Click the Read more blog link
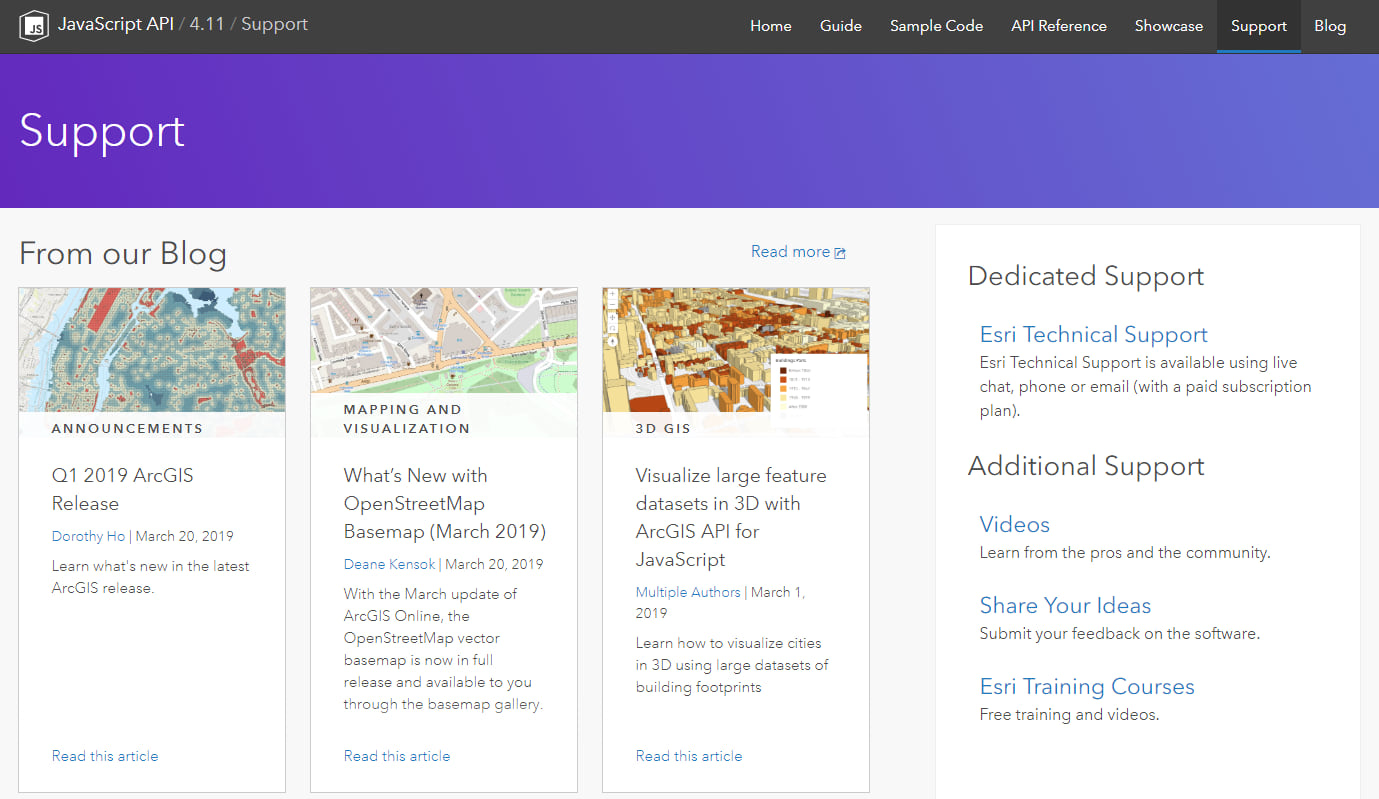This screenshot has height=799, width=1379. pyautogui.click(x=790, y=252)
